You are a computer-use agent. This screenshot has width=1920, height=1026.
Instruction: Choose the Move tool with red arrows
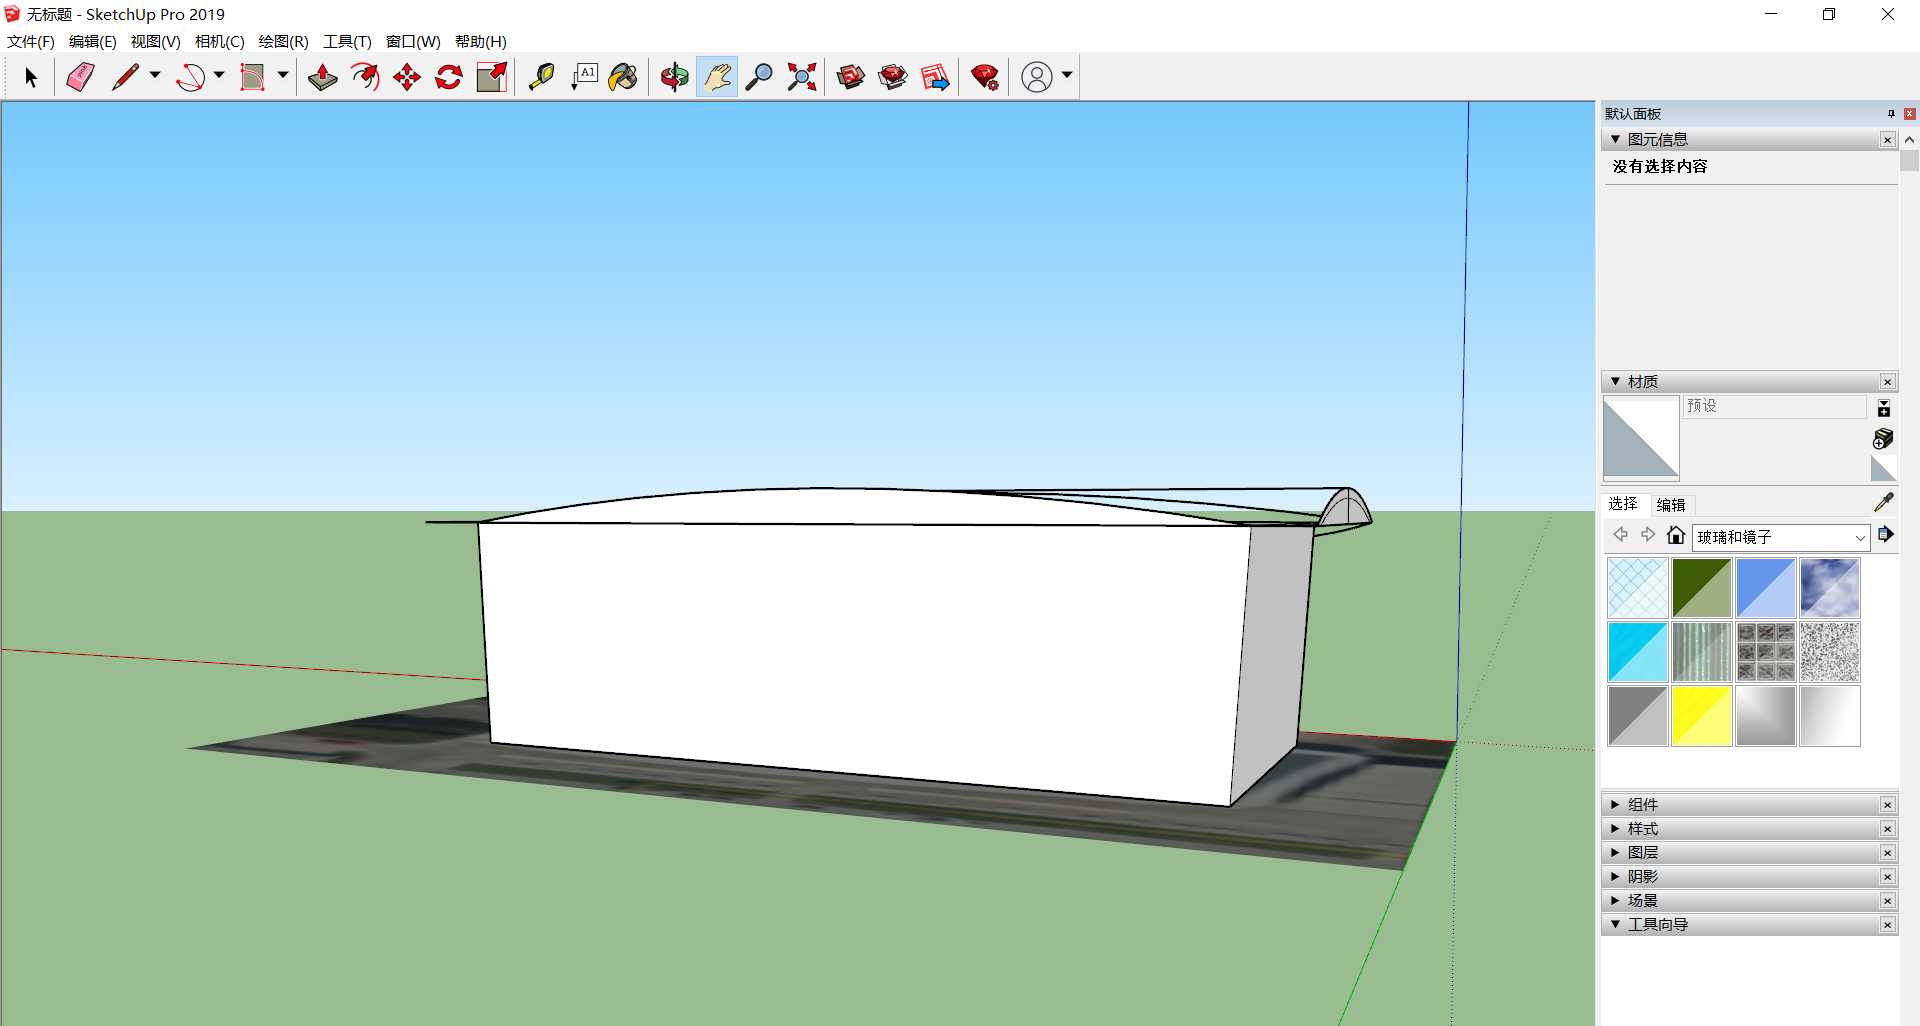(407, 77)
